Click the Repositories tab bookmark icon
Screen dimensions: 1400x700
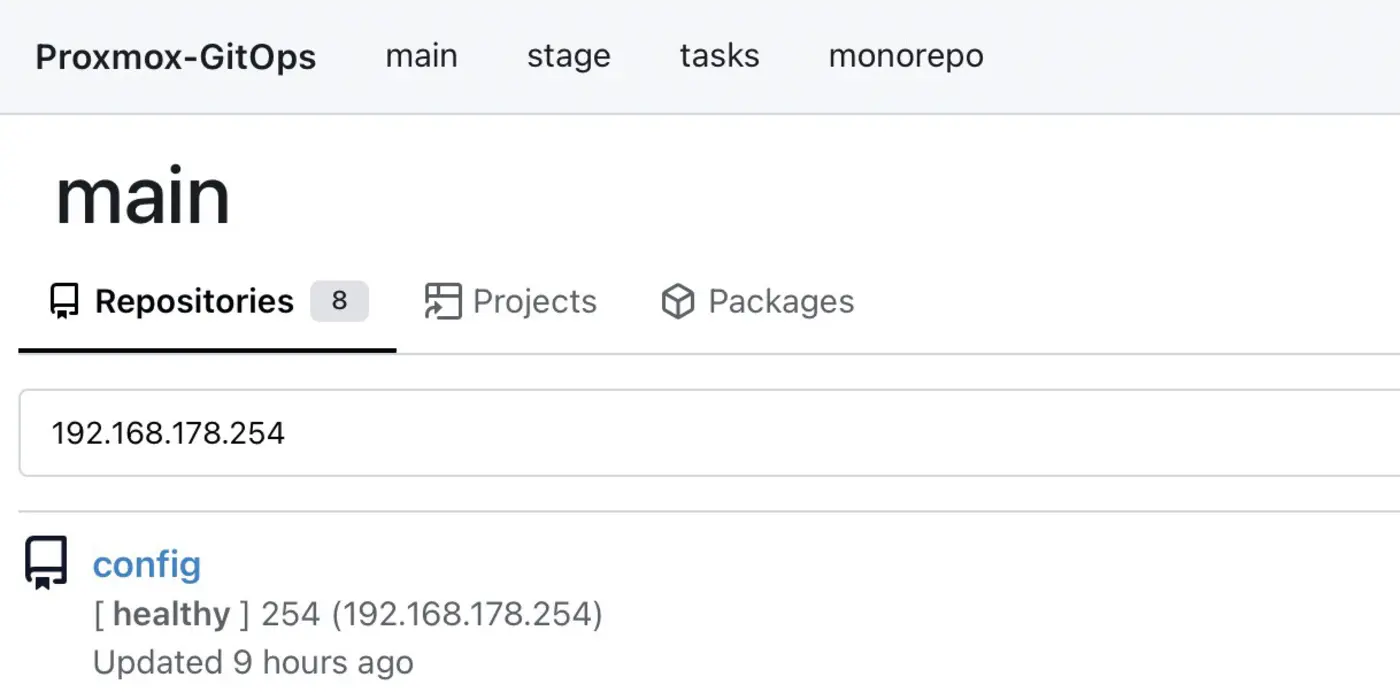[x=64, y=301]
